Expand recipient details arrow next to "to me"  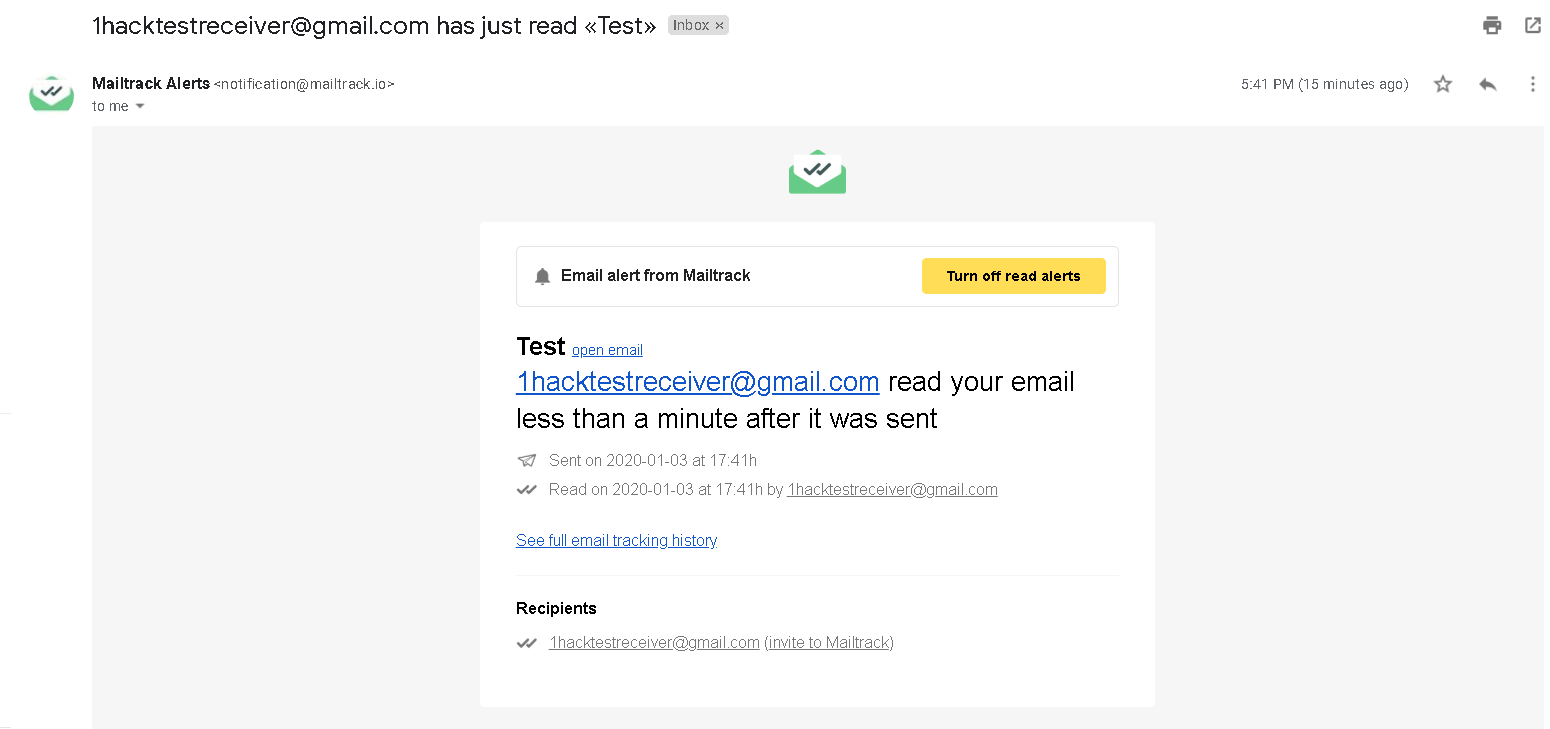click(x=140, y=107)
